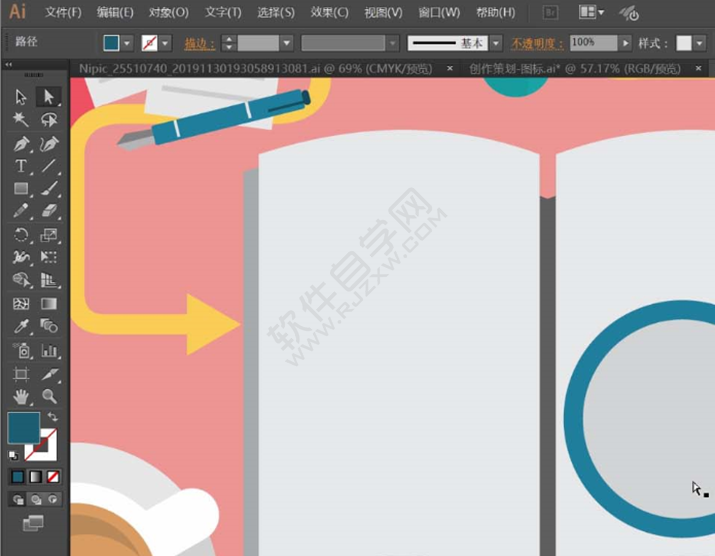
Task: Adjust the stroke weight stepper arrows
Action: click(228, 43)
